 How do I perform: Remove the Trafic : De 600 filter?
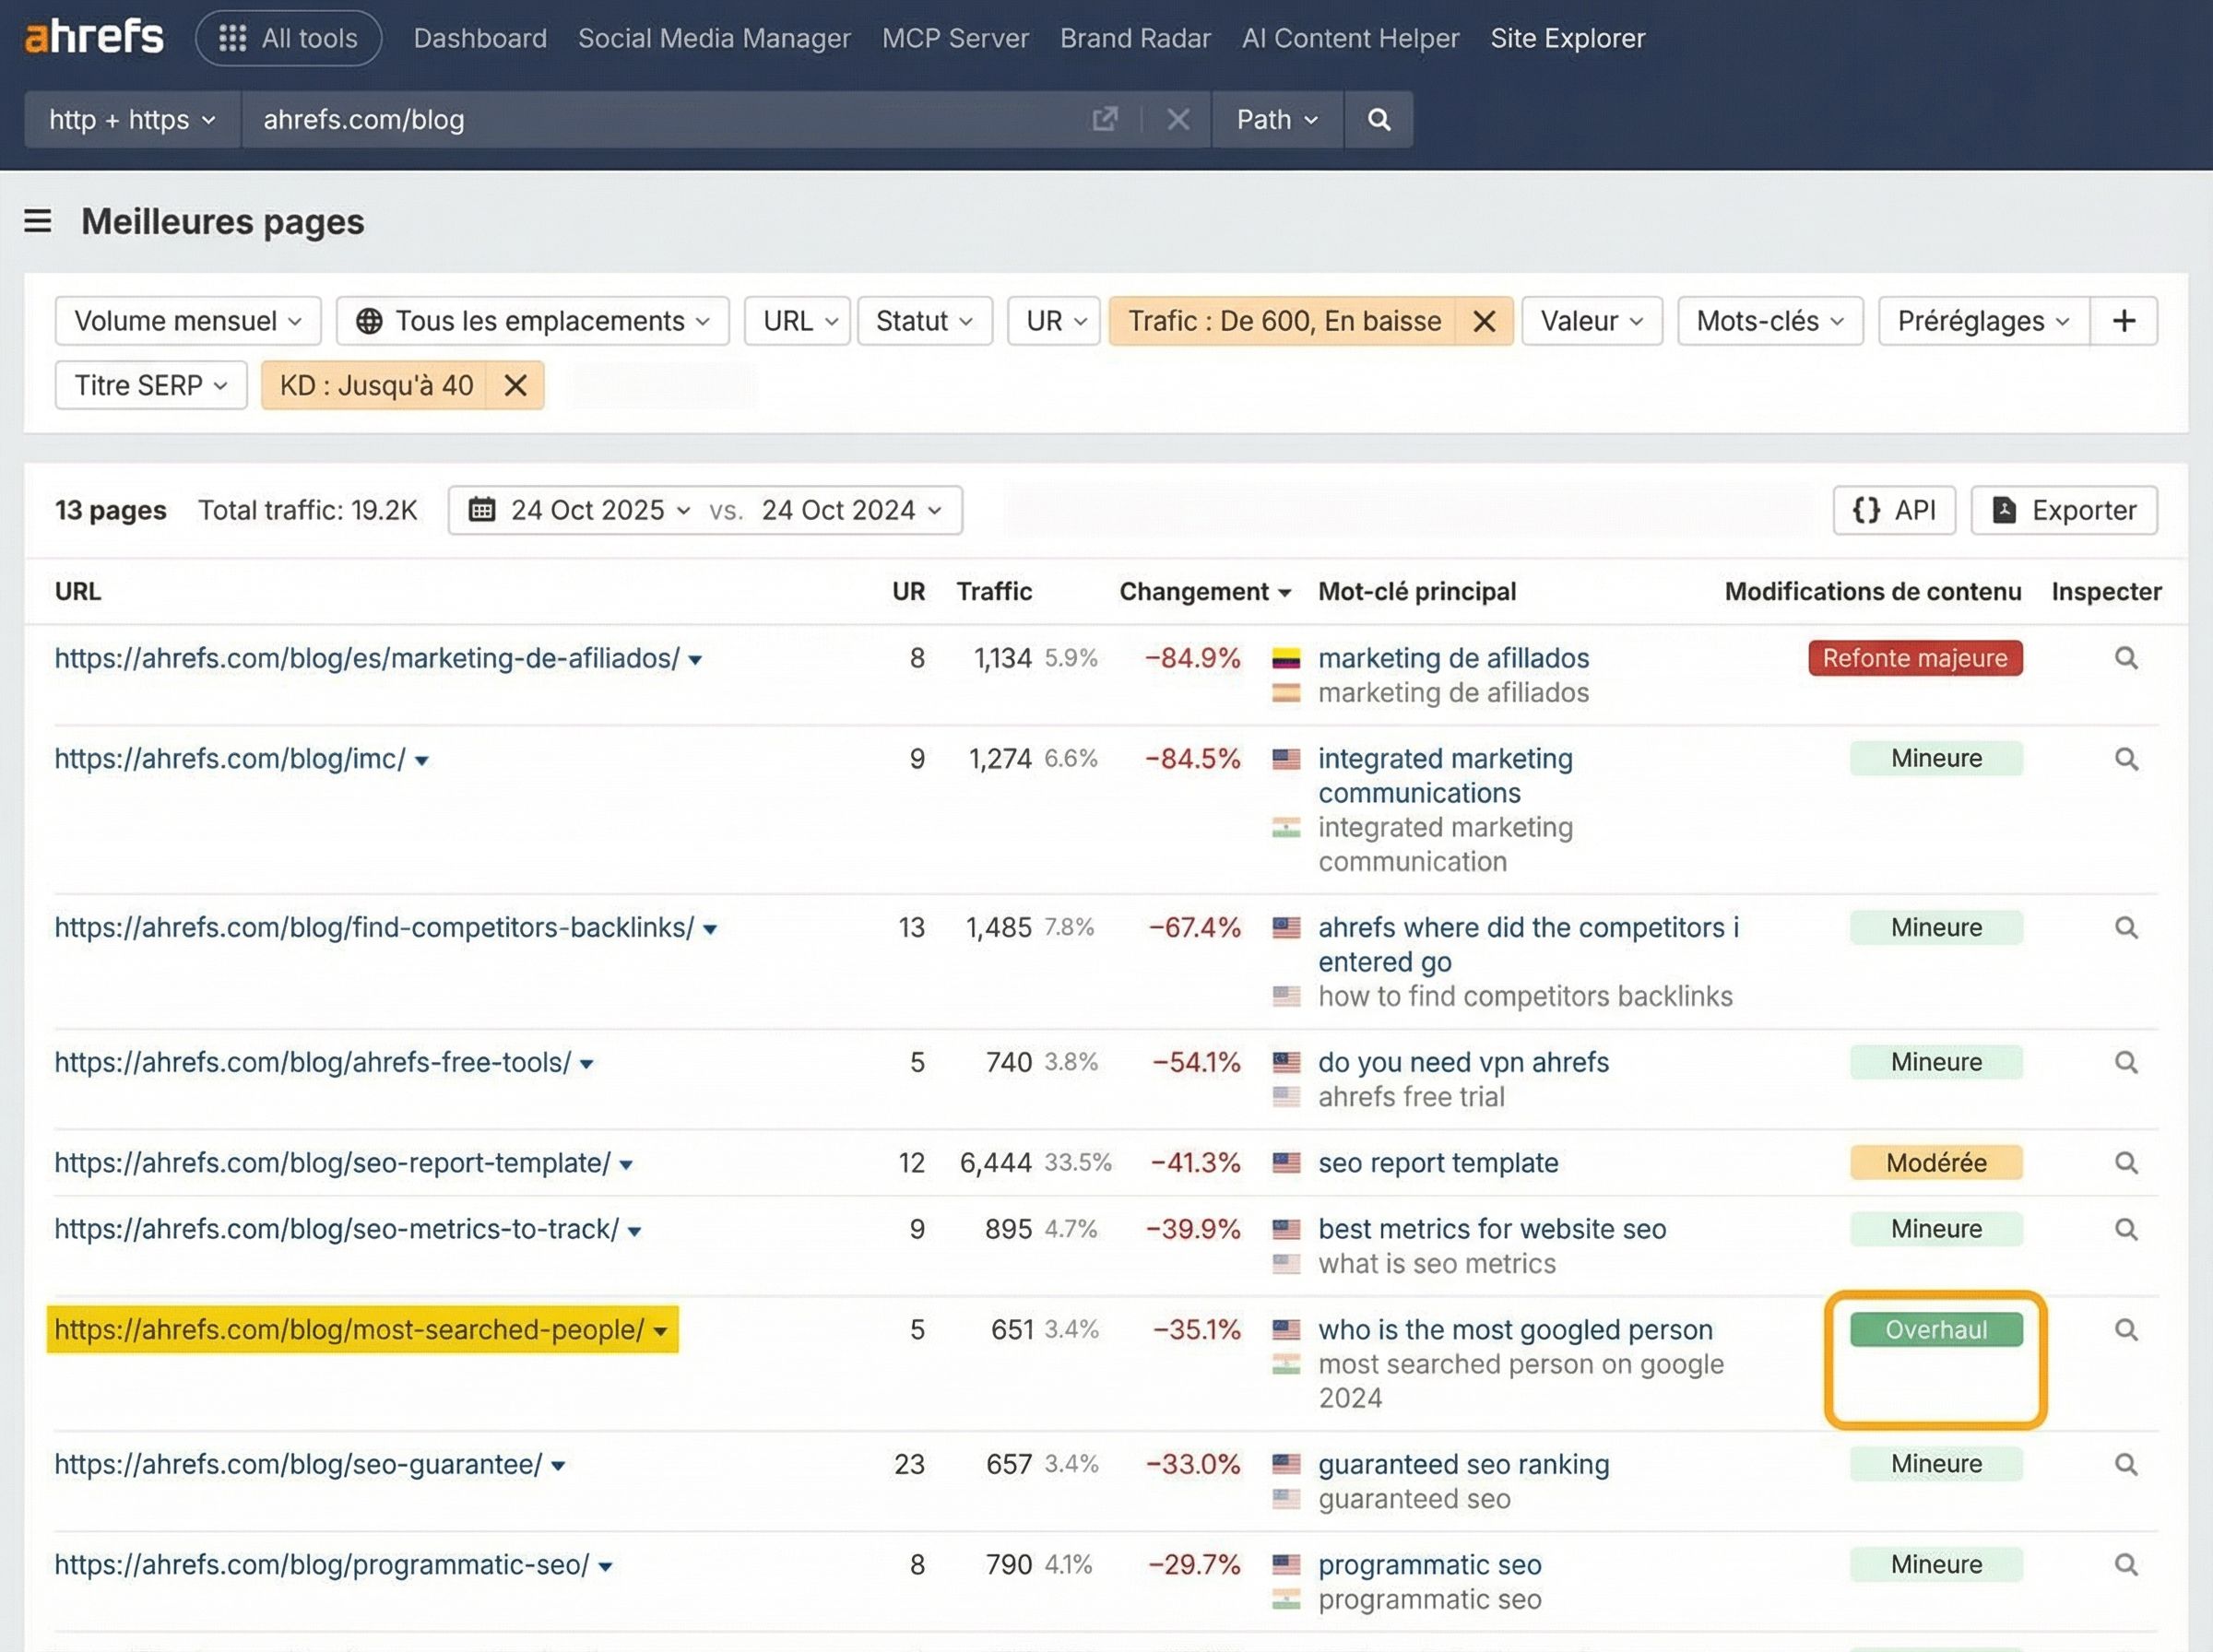(1484, 321)
